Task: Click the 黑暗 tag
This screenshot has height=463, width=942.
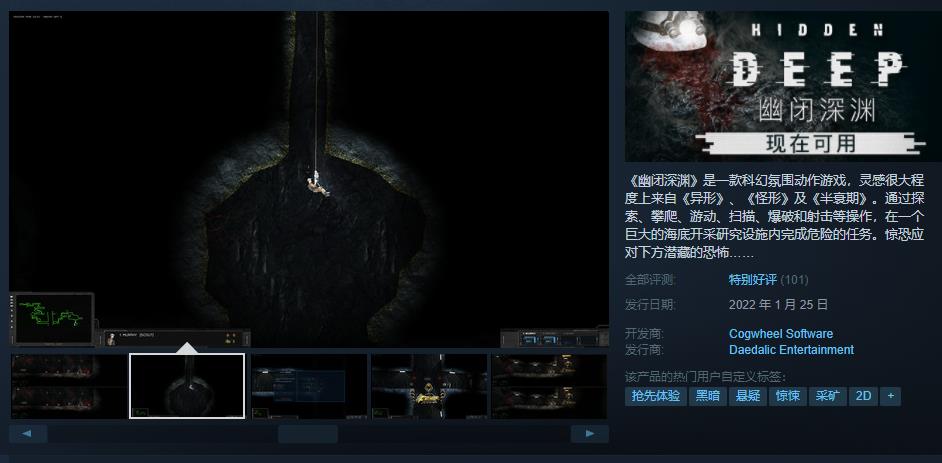Action: tap(707, 396)
